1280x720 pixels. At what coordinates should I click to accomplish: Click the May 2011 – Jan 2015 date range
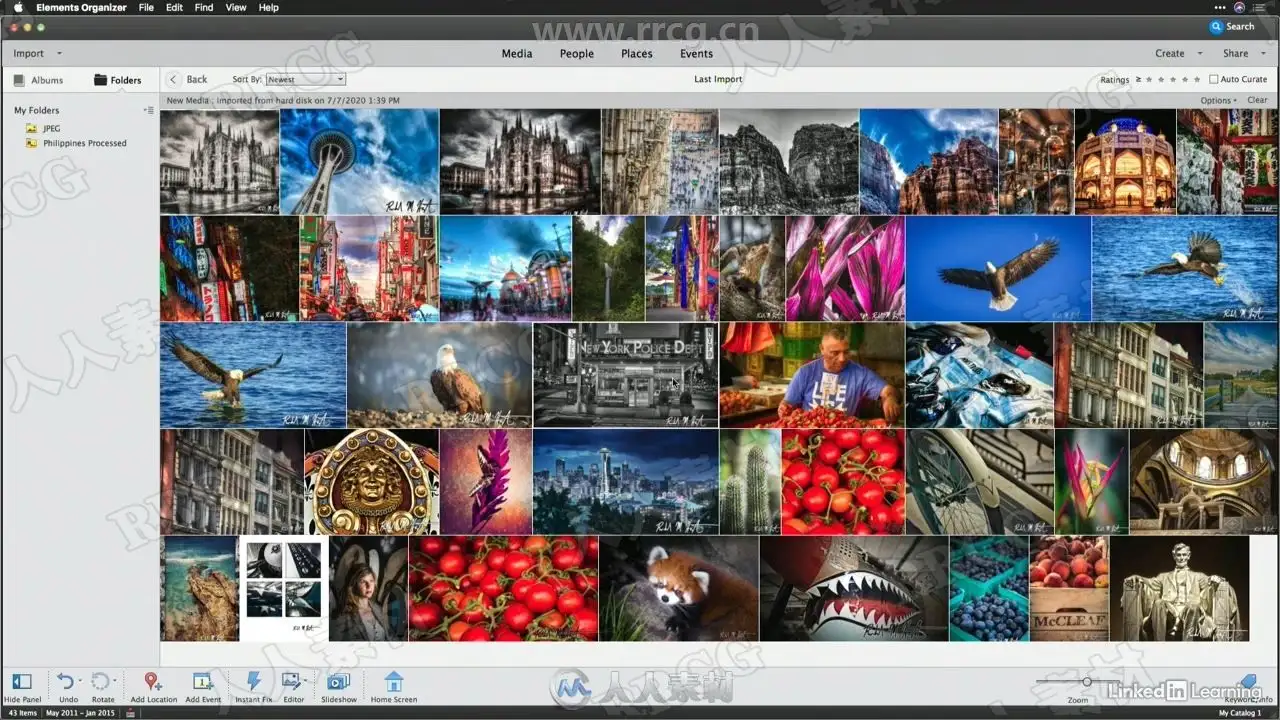click(x=80, y=713)
